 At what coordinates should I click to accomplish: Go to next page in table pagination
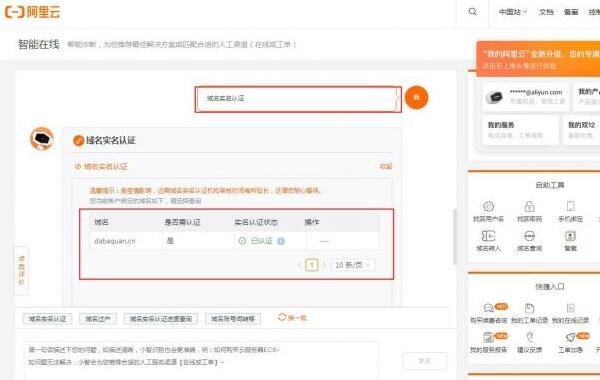(x=324, y=265)
